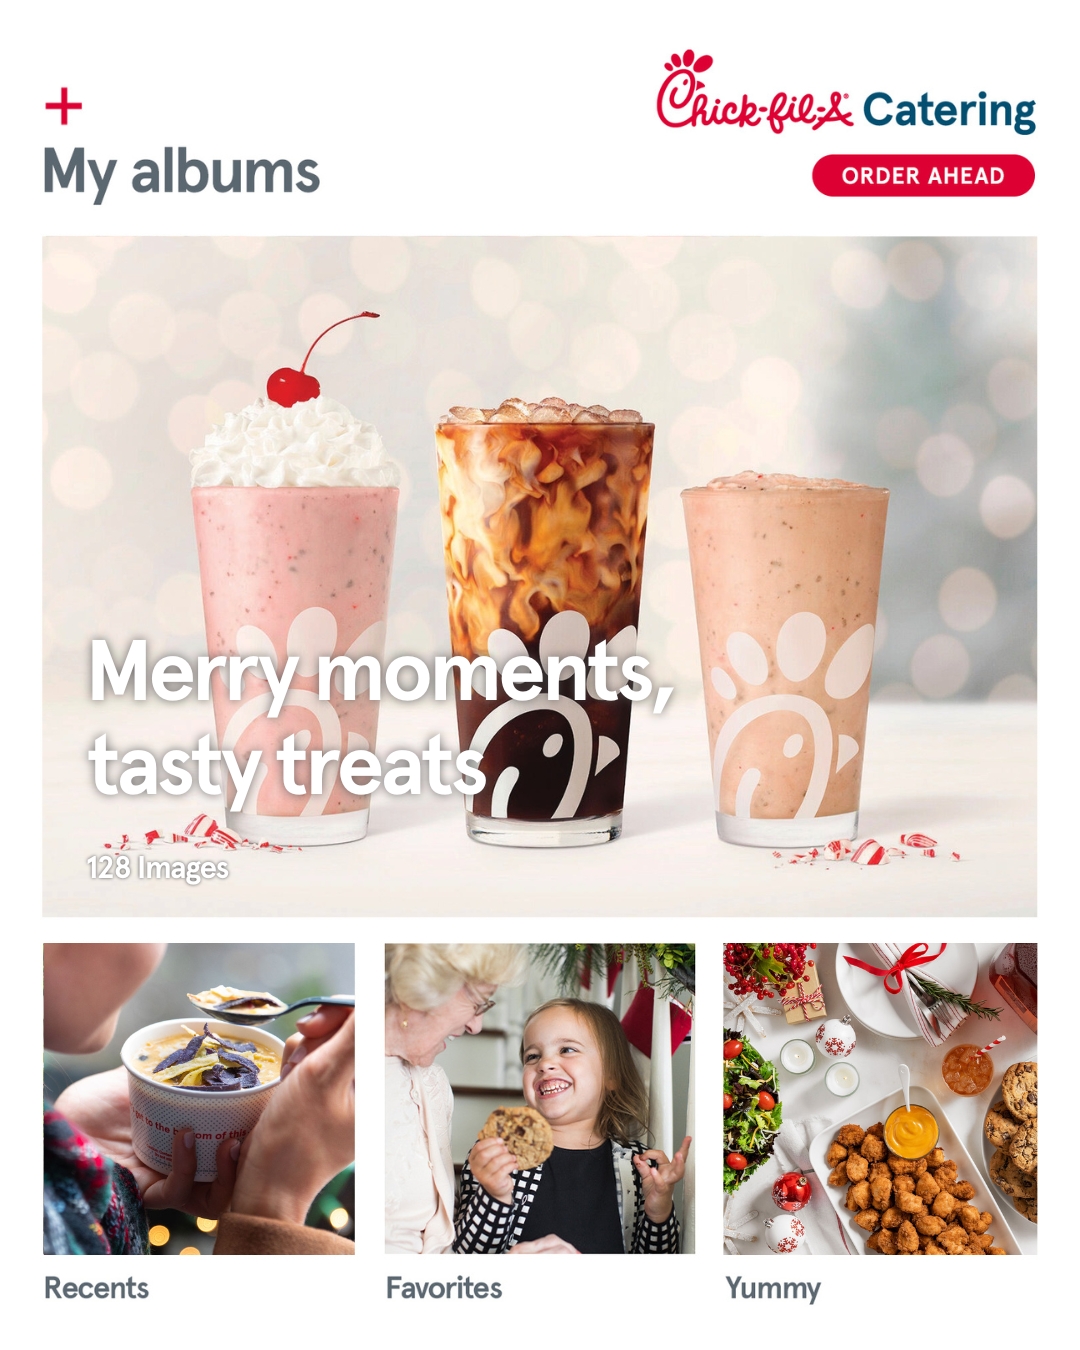This screenshot has height=1350, width=1080.
Task: Click the yellow dipping sauce in the Yummy photo
Action: [911, 1131]
